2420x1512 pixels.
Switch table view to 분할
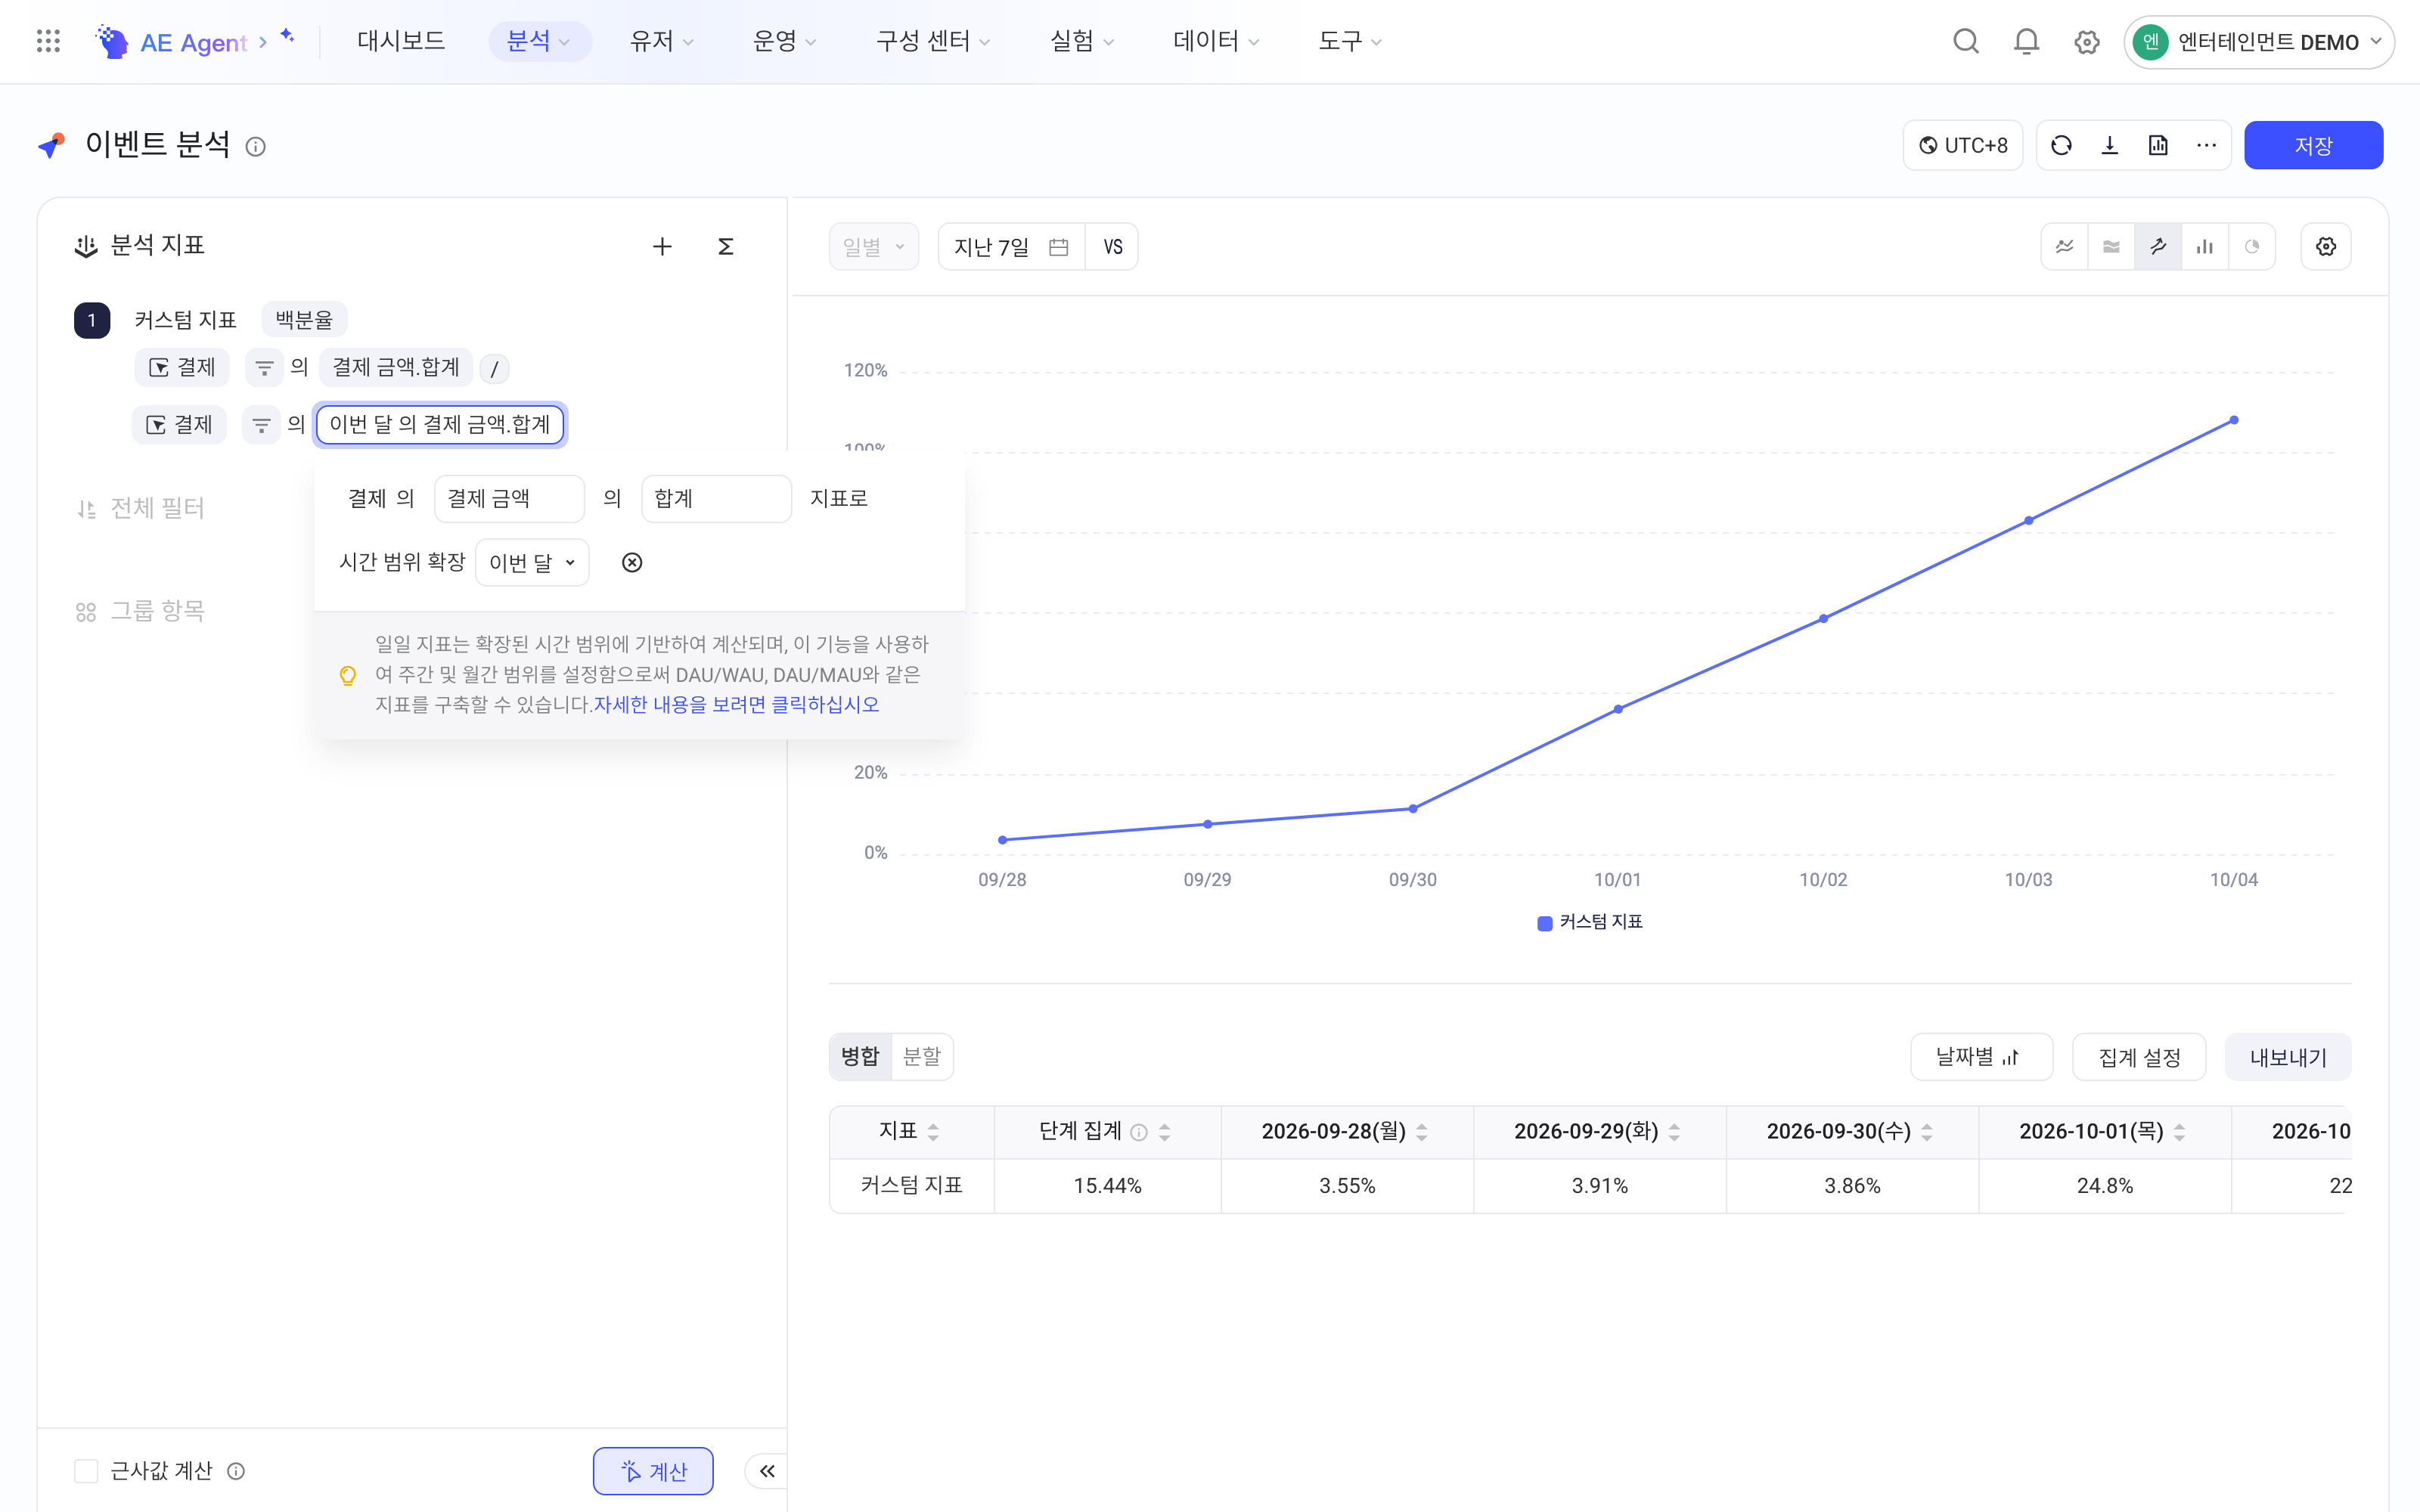click(922, 1057)
